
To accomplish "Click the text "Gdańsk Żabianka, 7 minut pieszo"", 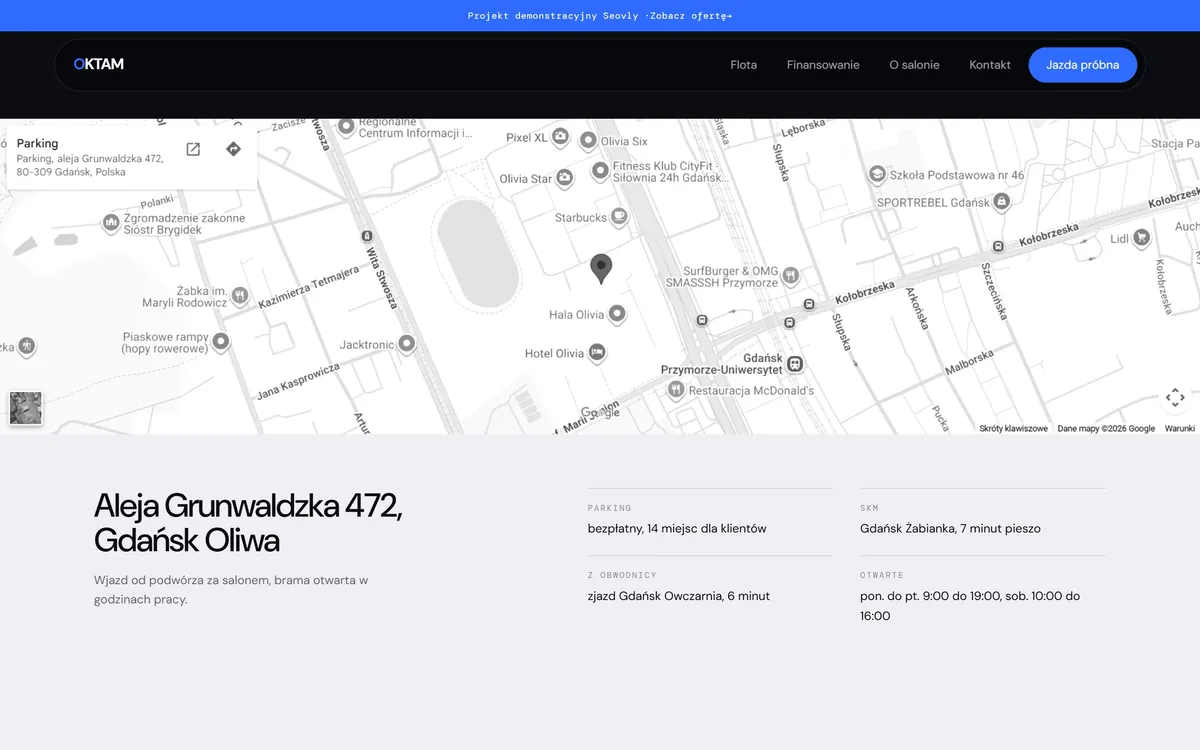I will [x=950, y=528].
